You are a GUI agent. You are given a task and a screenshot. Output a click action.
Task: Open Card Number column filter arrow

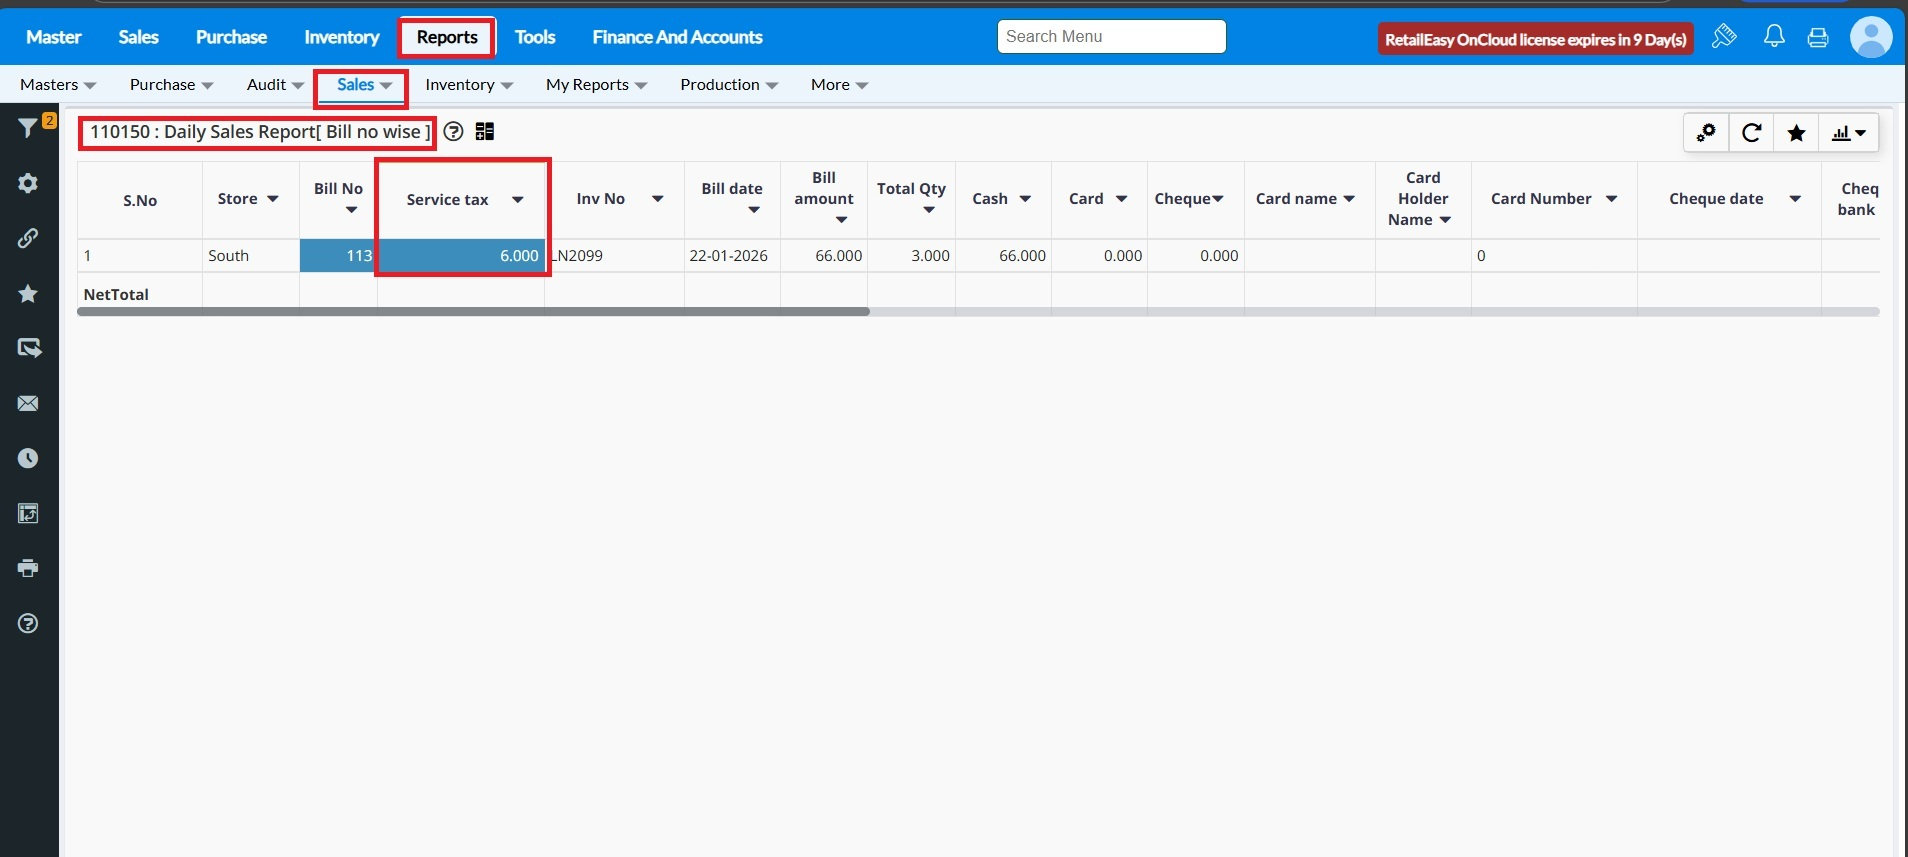[1611, 199]
